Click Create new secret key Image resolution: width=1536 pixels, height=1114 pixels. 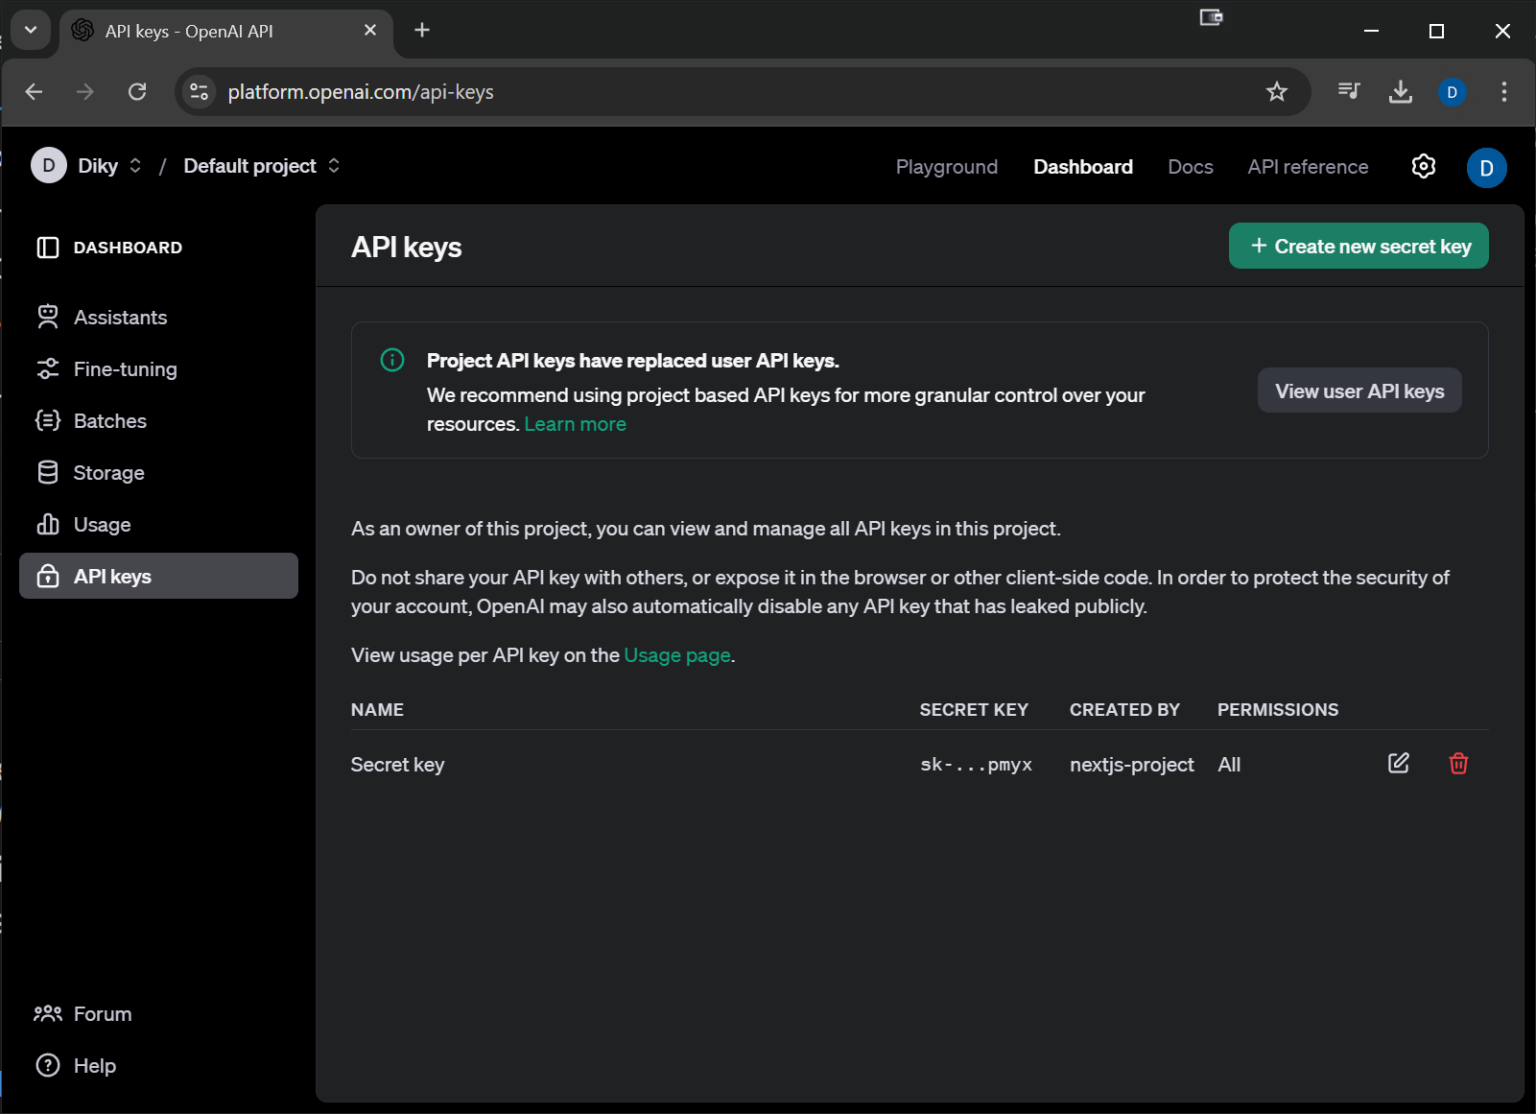[1358, 245]
